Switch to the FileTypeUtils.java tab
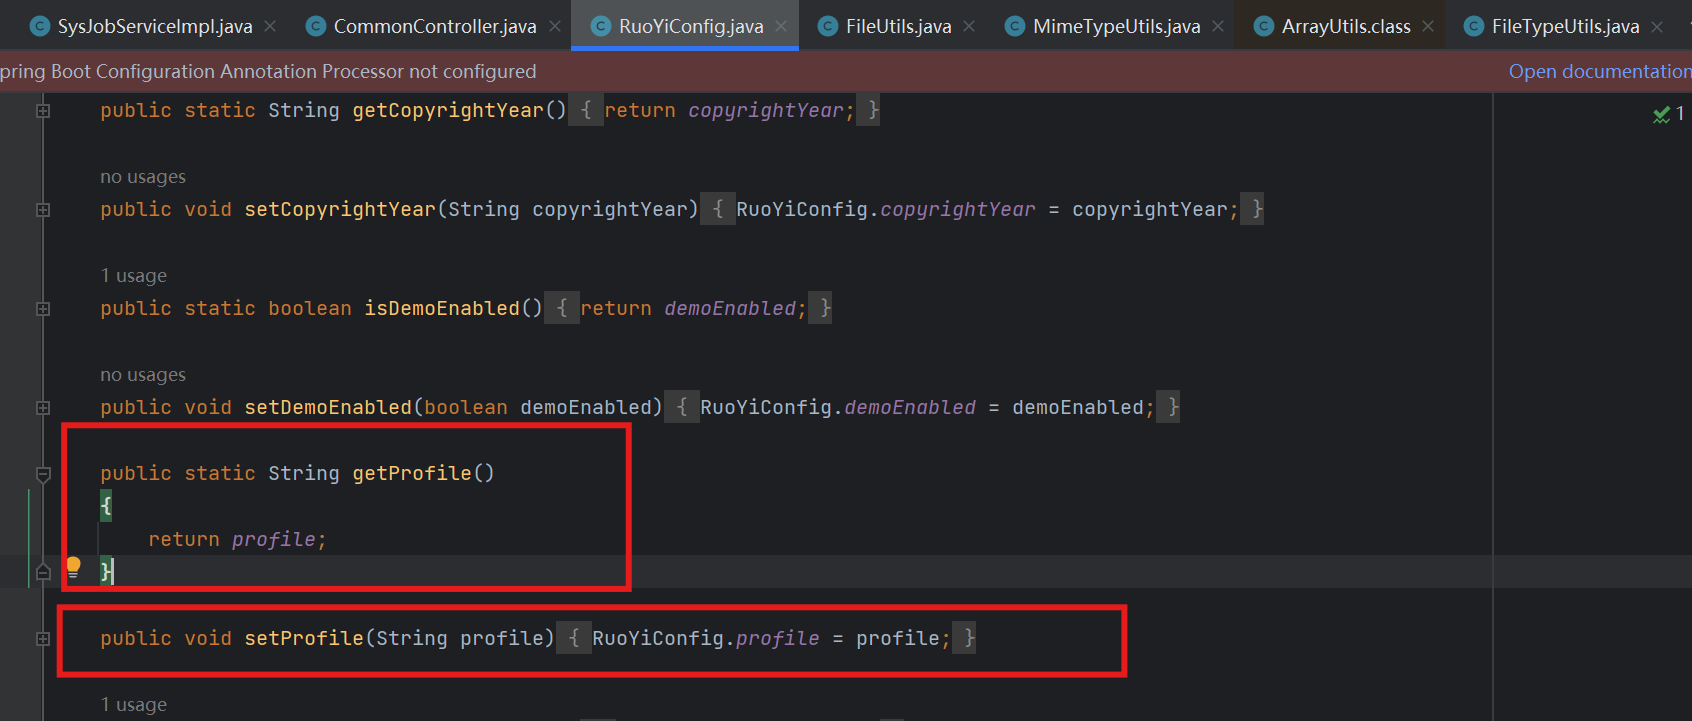The image size is (1692, 721). pos(1564,27)
